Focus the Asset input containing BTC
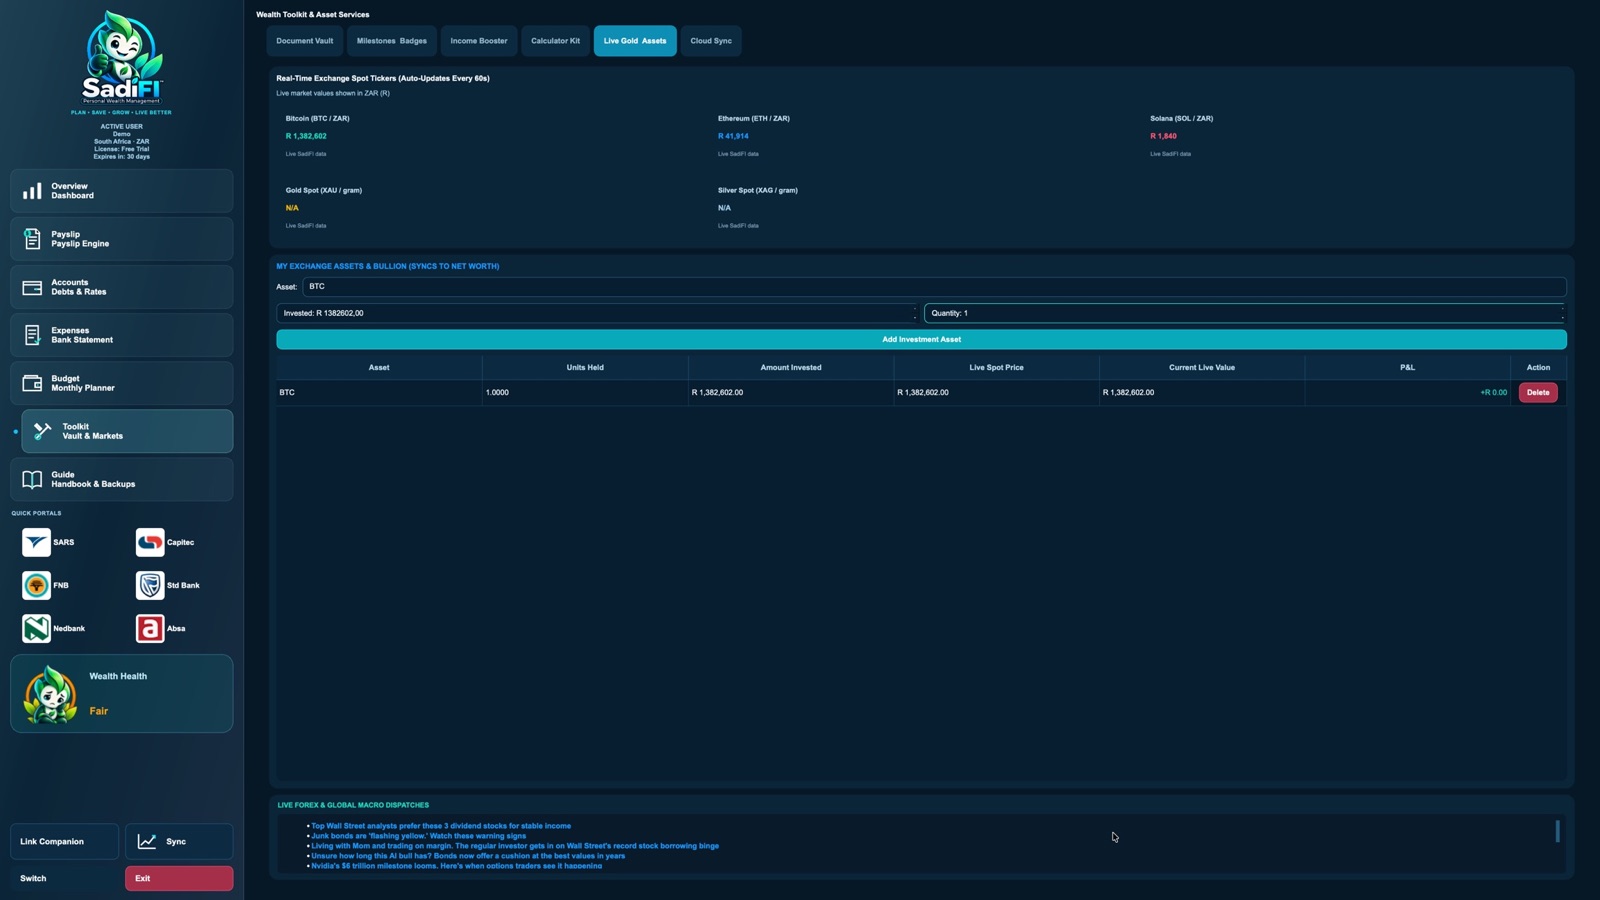This screenshot has height=900, width=1600. coord(934,287)
